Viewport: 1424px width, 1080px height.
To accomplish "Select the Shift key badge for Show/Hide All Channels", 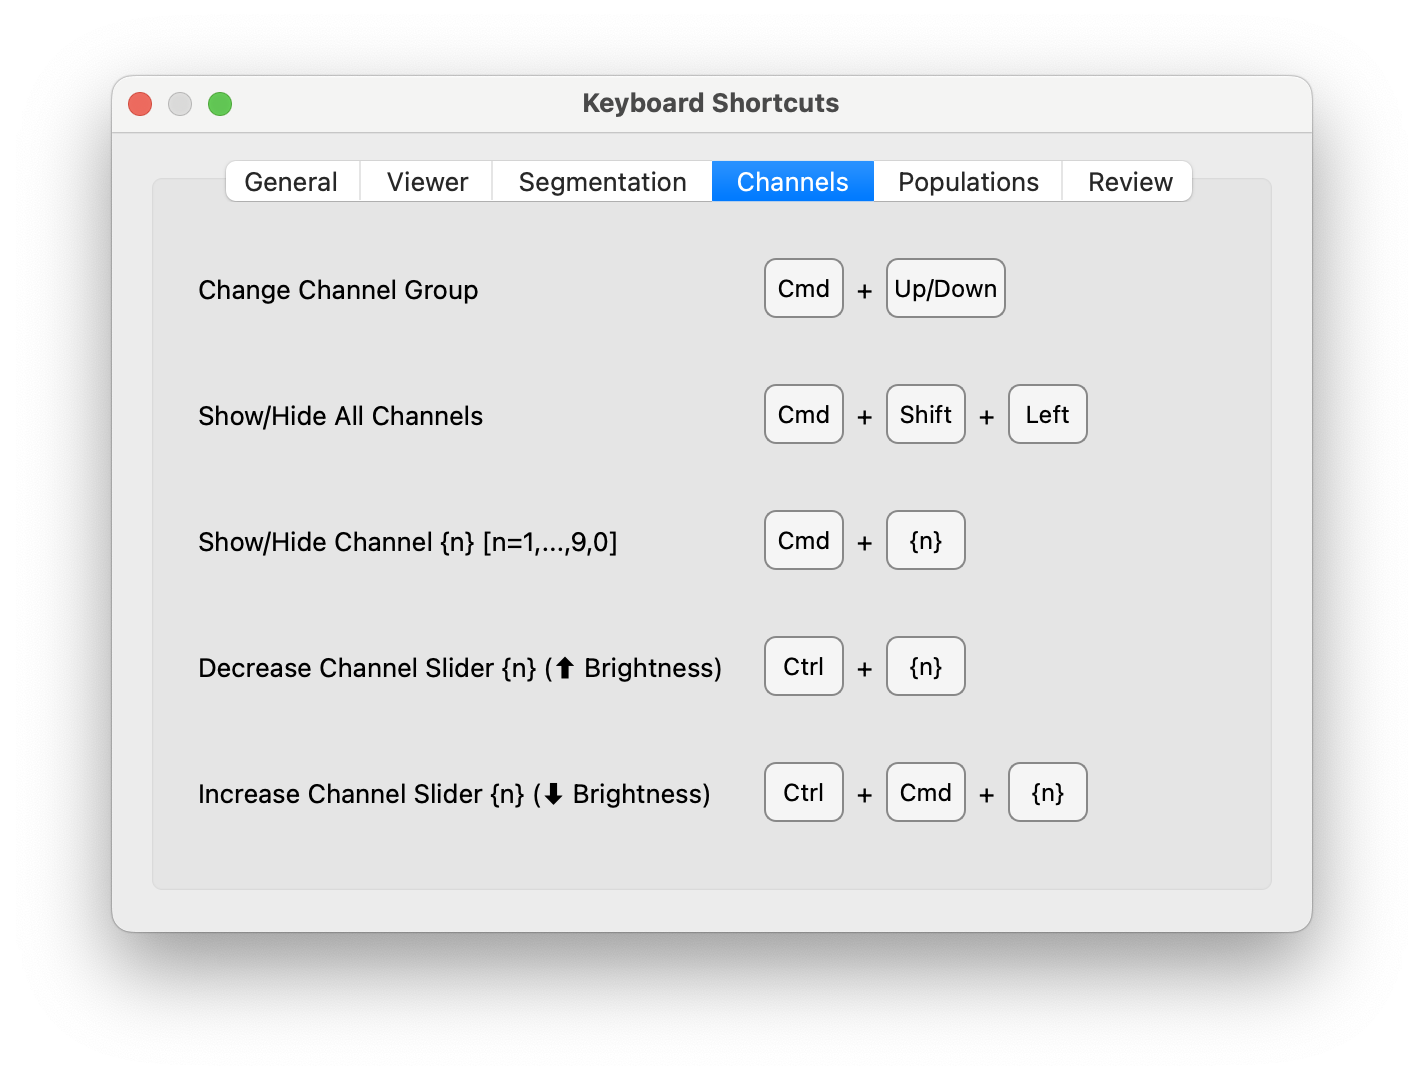I will pyautogui.click(x=925, y=414).
